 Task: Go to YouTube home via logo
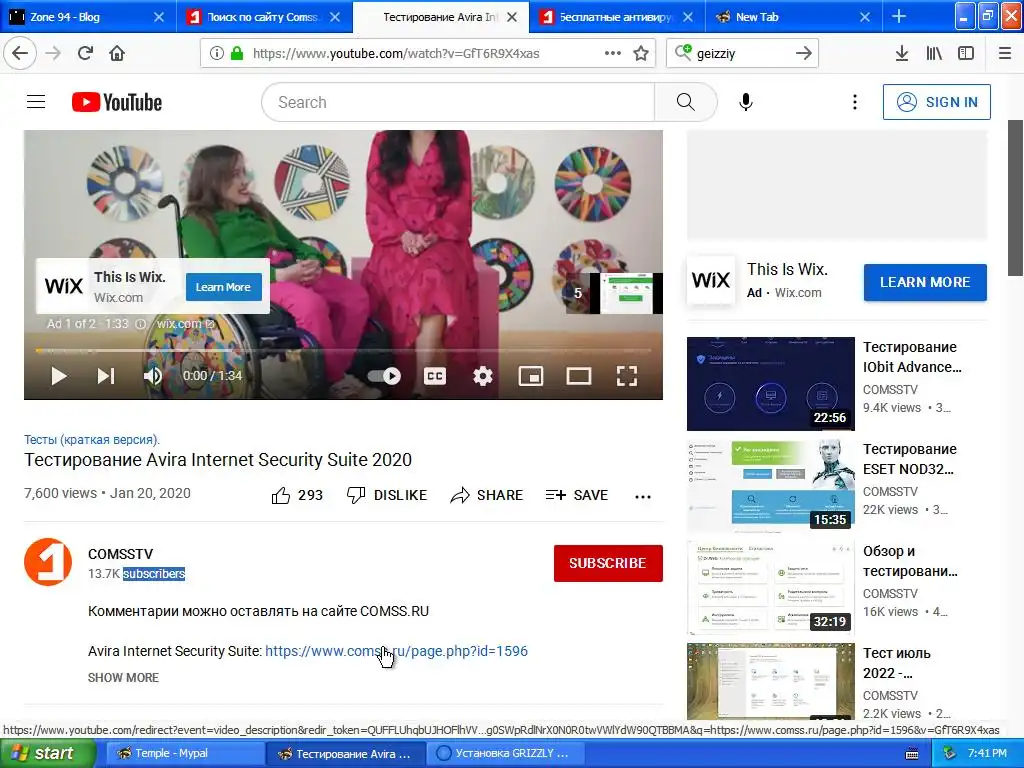click(117, 102)
